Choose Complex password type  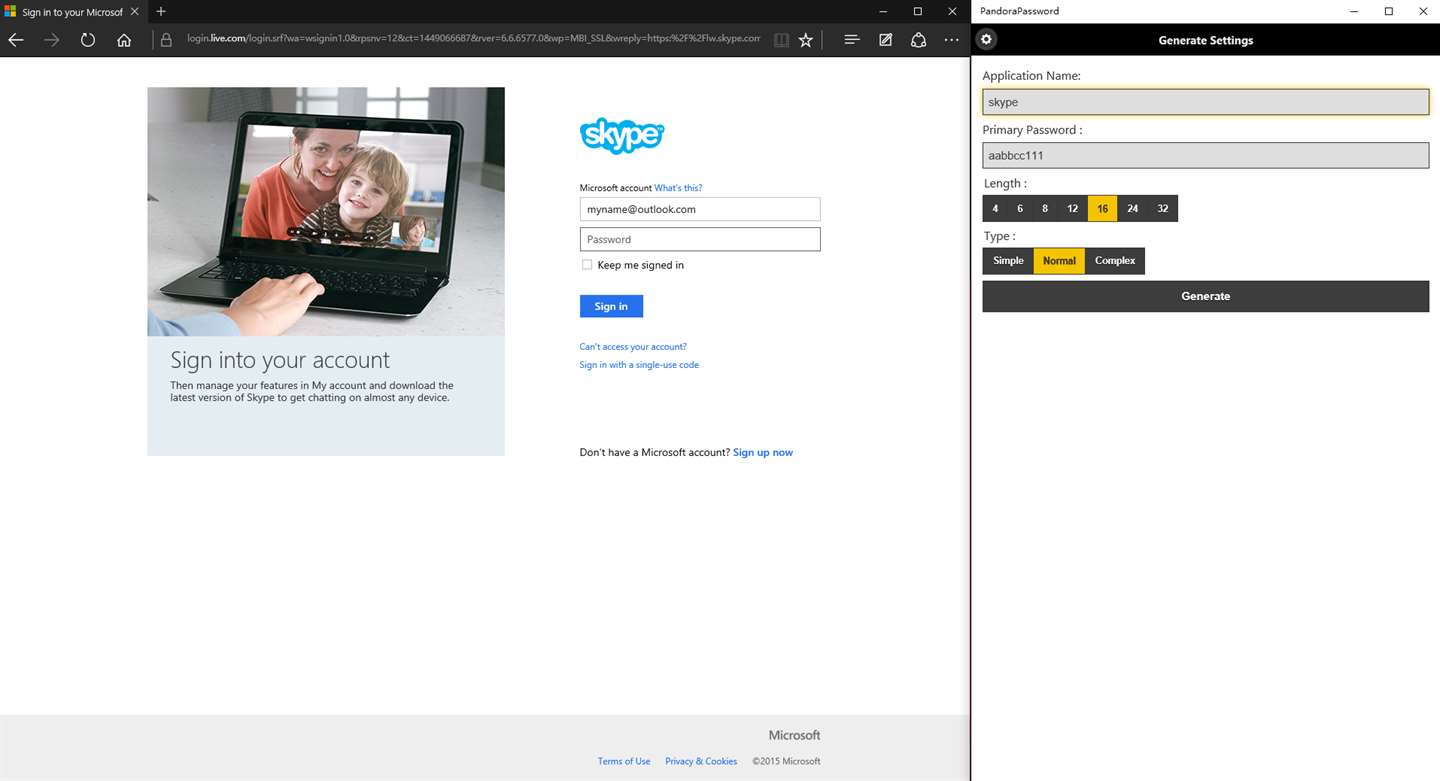(x=1115, y=261)
